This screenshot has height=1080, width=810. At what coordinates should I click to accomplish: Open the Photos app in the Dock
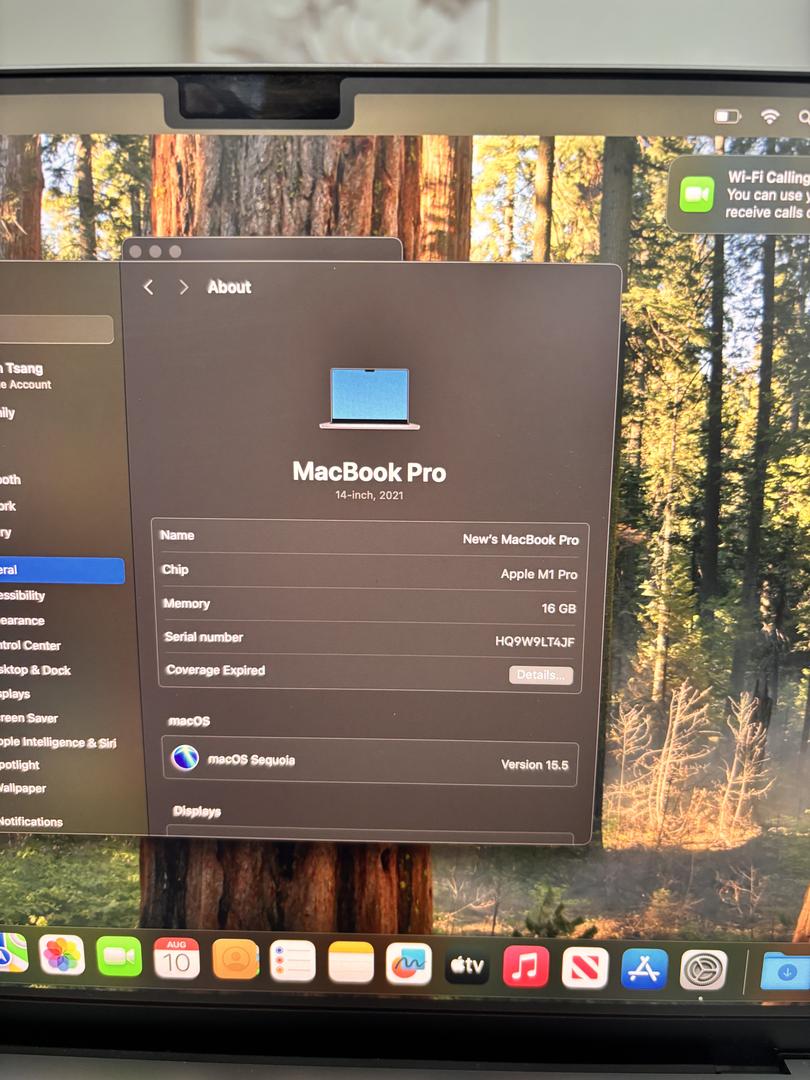[62, 955]
